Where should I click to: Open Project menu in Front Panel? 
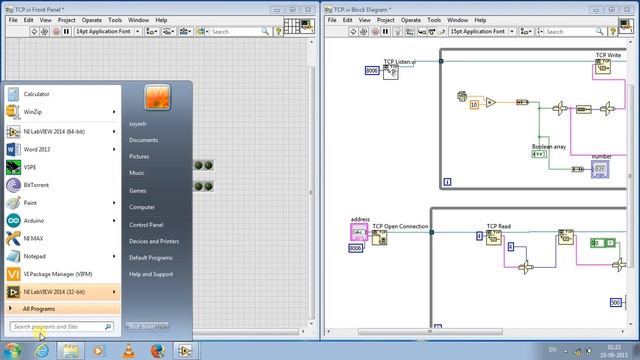[x=66, y=20]
